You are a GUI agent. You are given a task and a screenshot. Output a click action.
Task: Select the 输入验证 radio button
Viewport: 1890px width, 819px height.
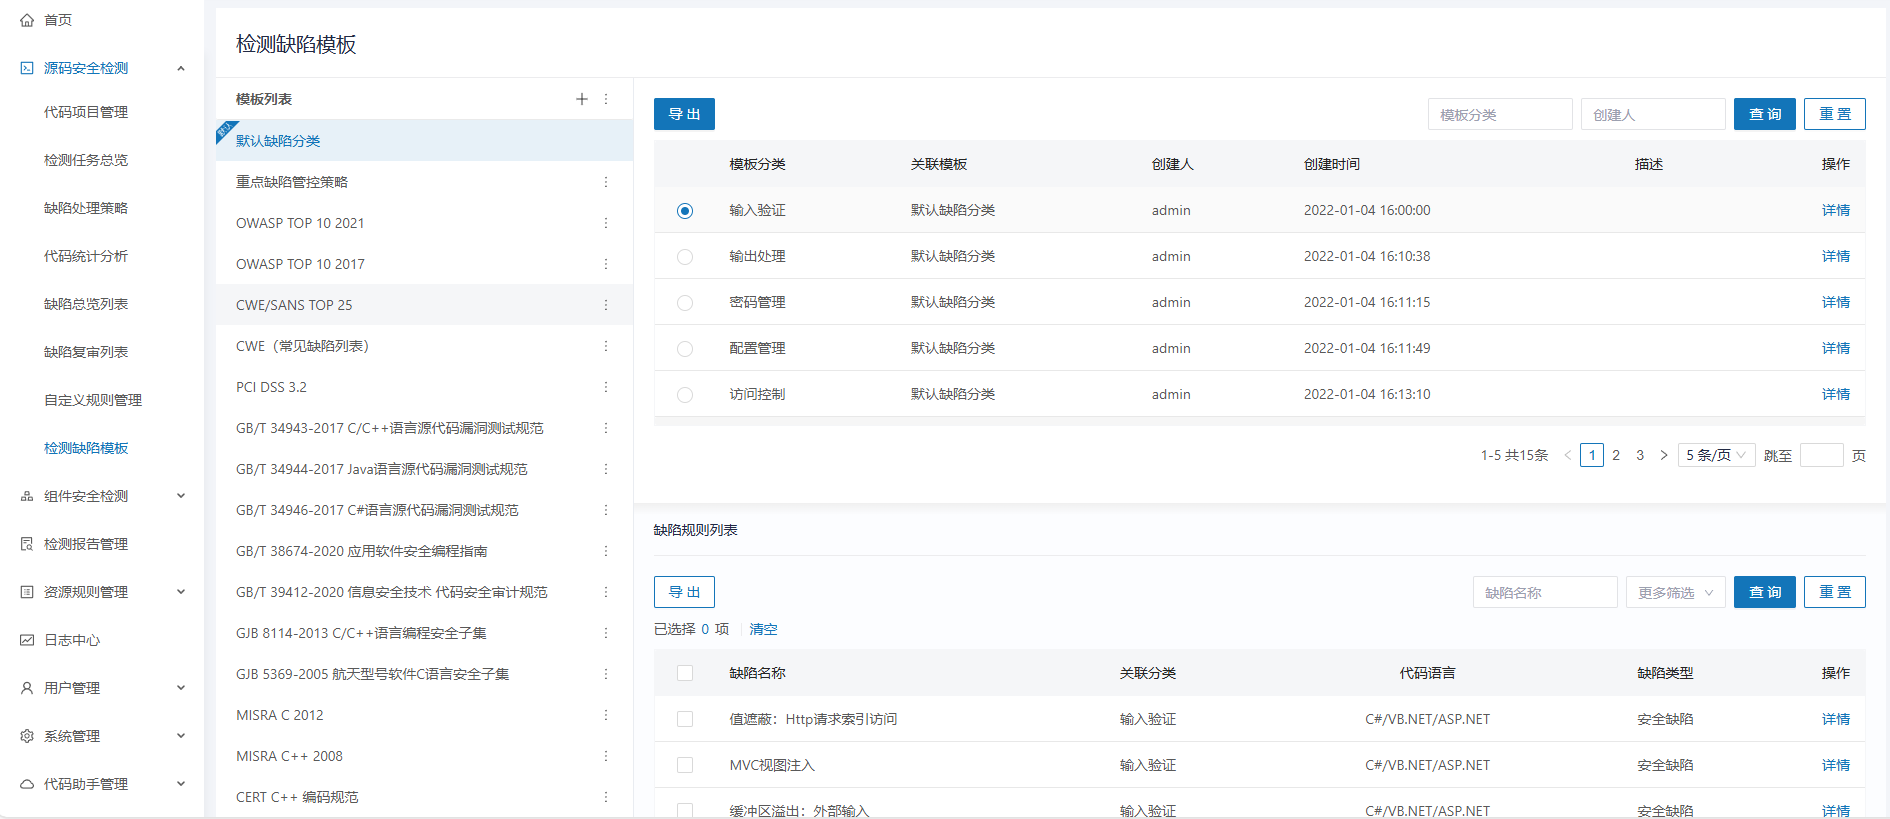tap(685, 211)
